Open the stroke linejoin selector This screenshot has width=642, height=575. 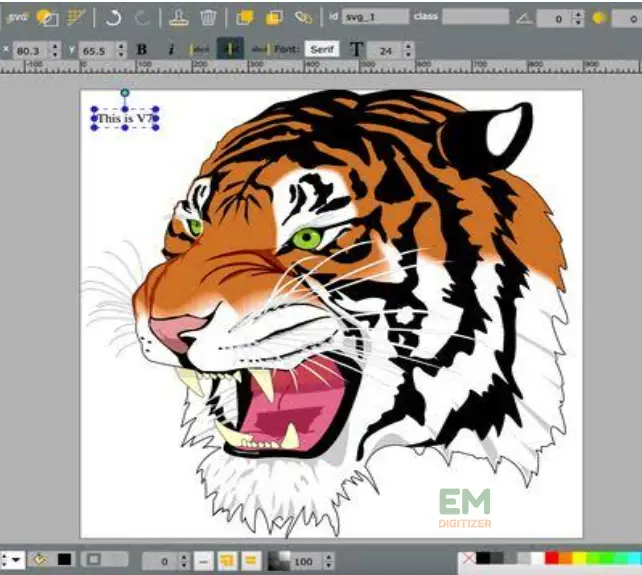226,561
